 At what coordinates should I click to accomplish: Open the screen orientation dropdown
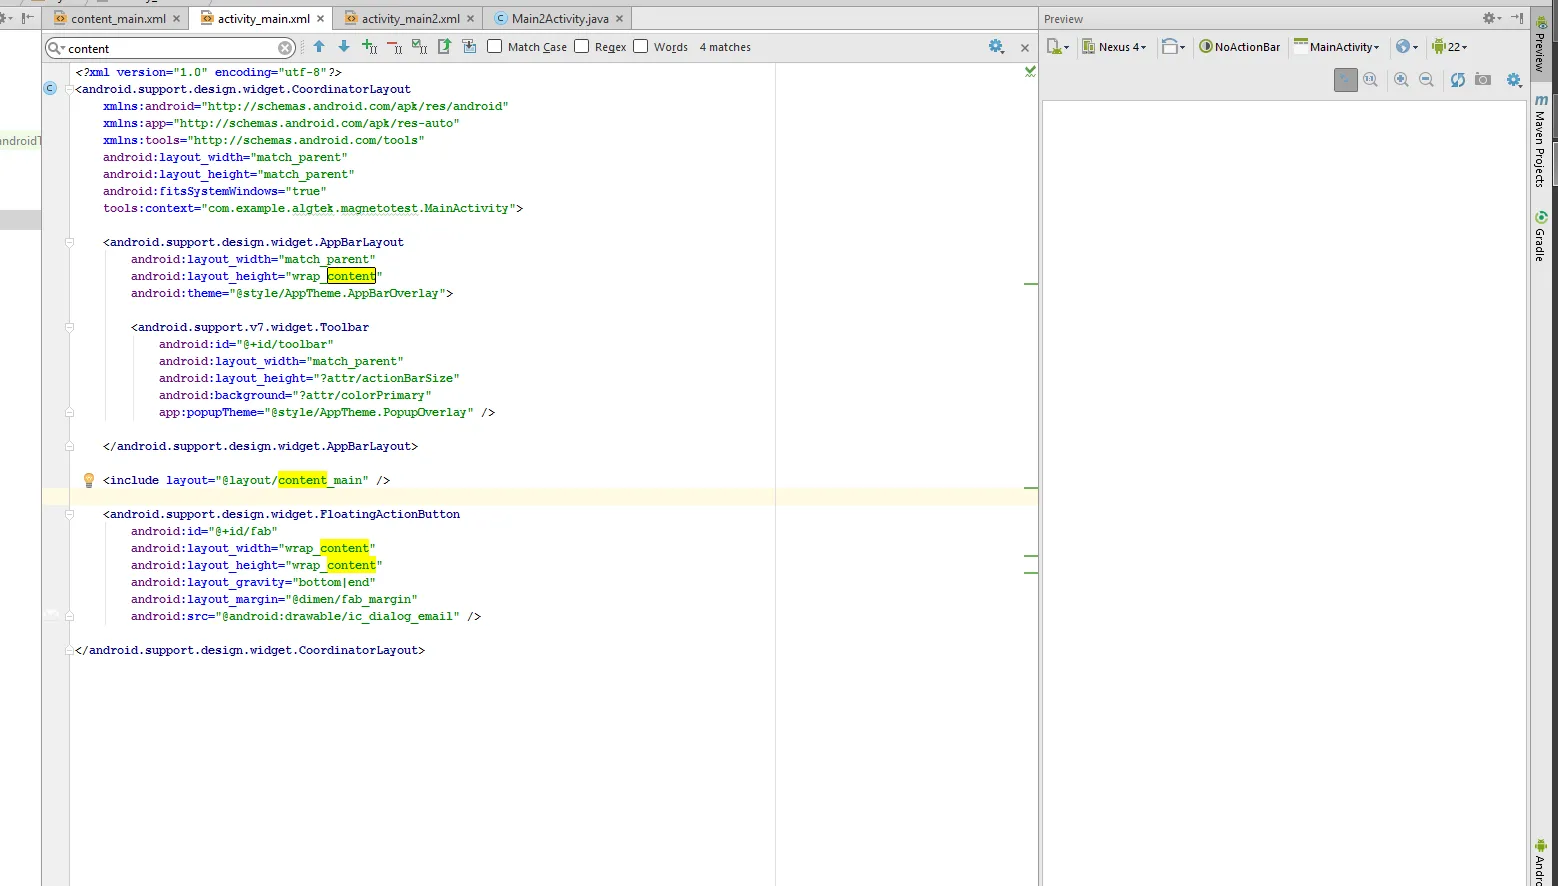tap(1174, 47)
